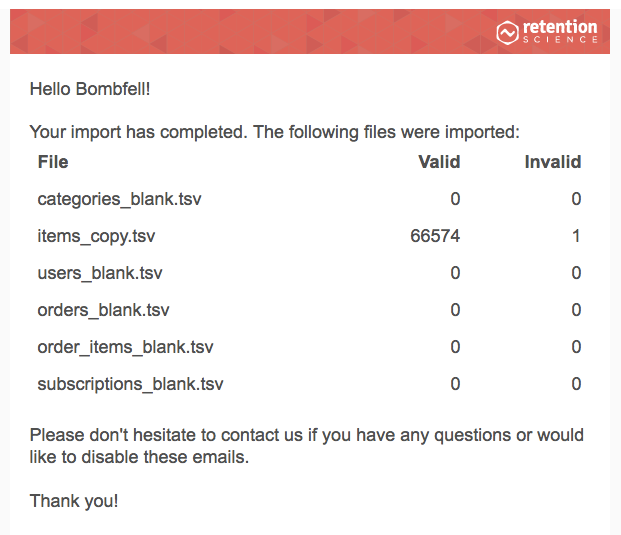This screenshot has height=535, width=621.
Task: Select the orders_blank.tsv file name
Action: 103,310
